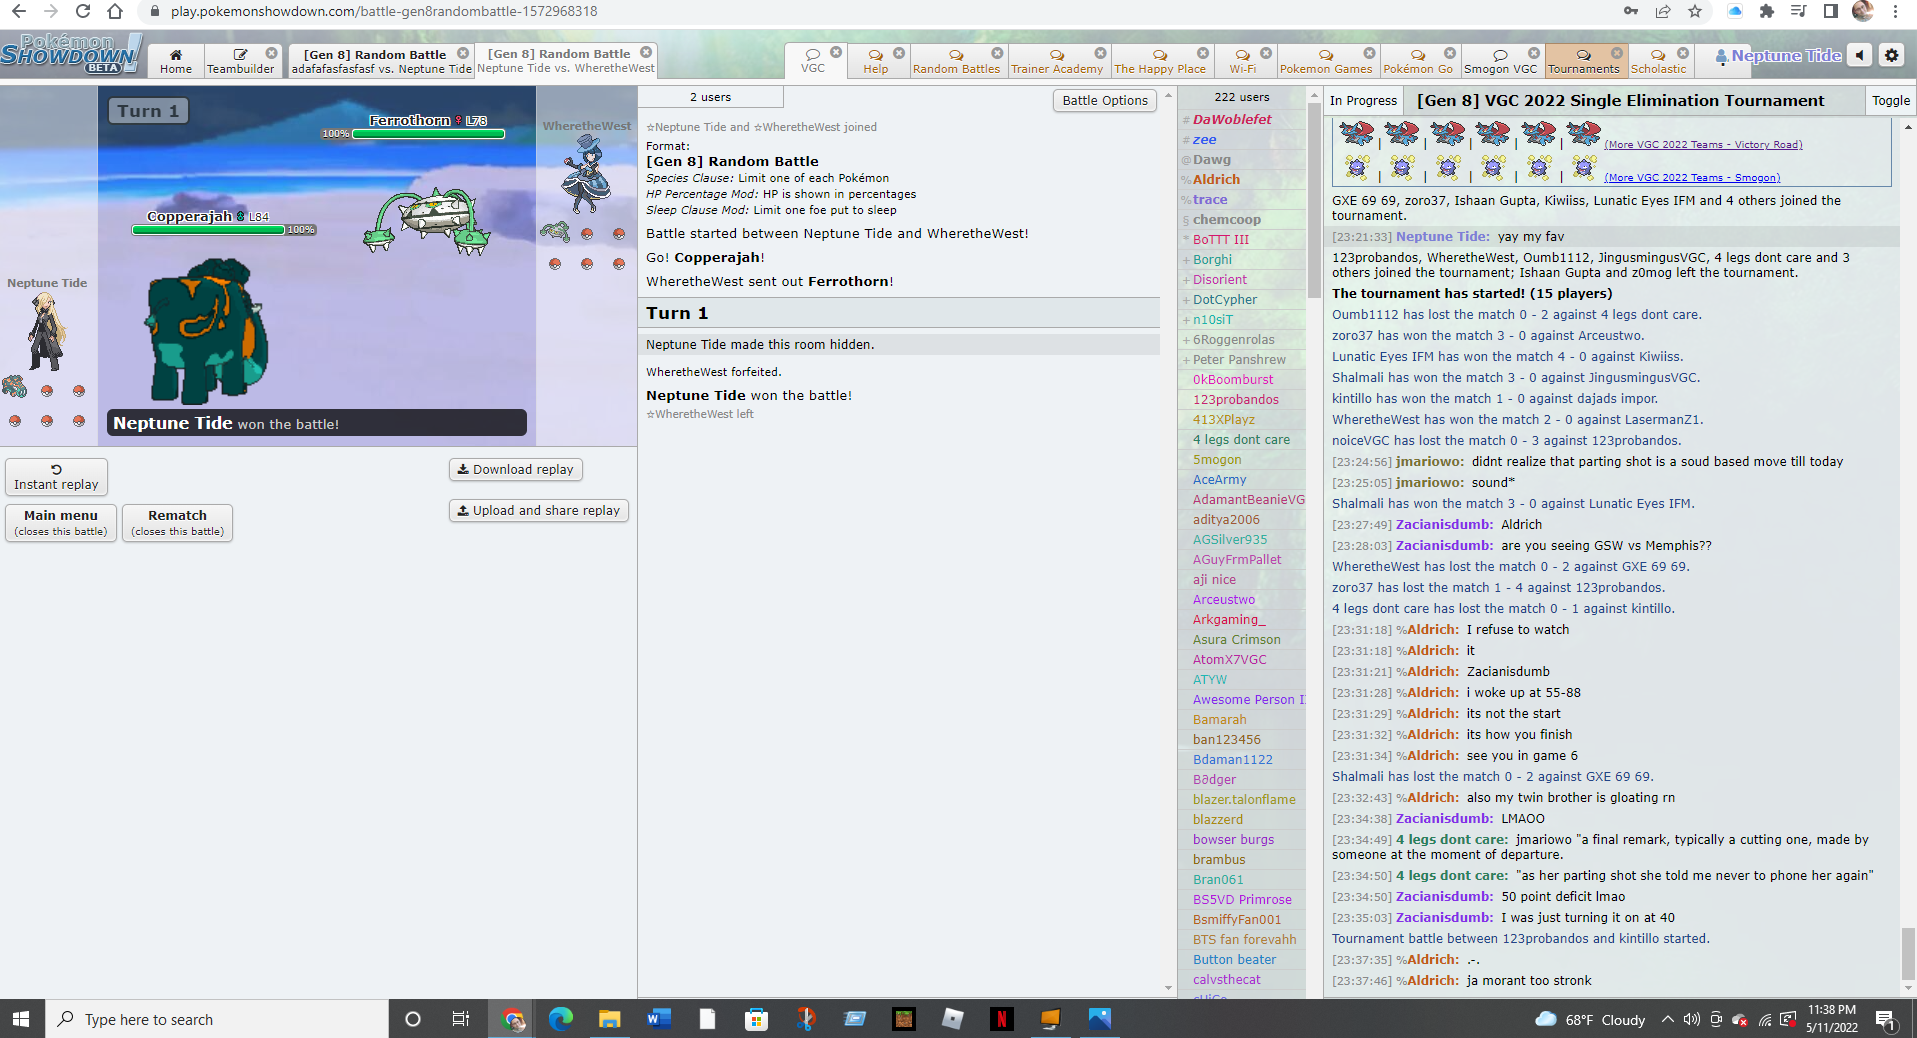Open the Trainer Academy room tab

[1057, 61]
